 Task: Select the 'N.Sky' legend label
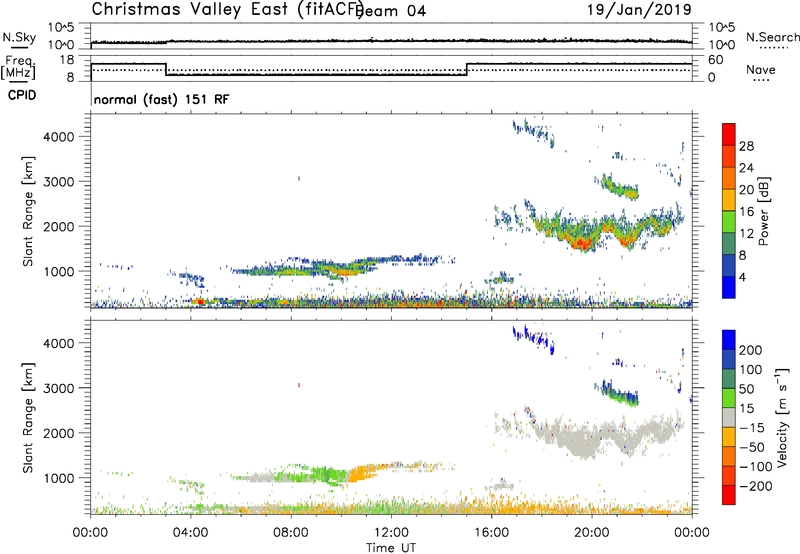(x=19, y=37)
